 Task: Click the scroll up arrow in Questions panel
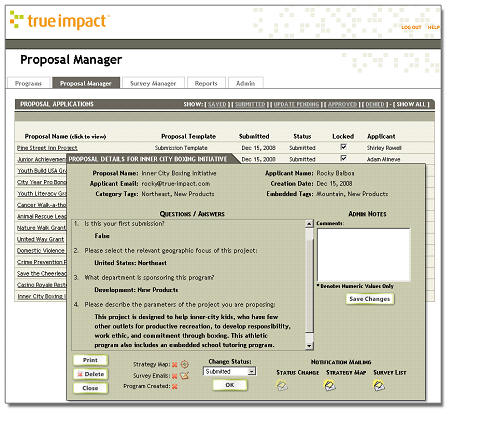[x=309, y=224]
